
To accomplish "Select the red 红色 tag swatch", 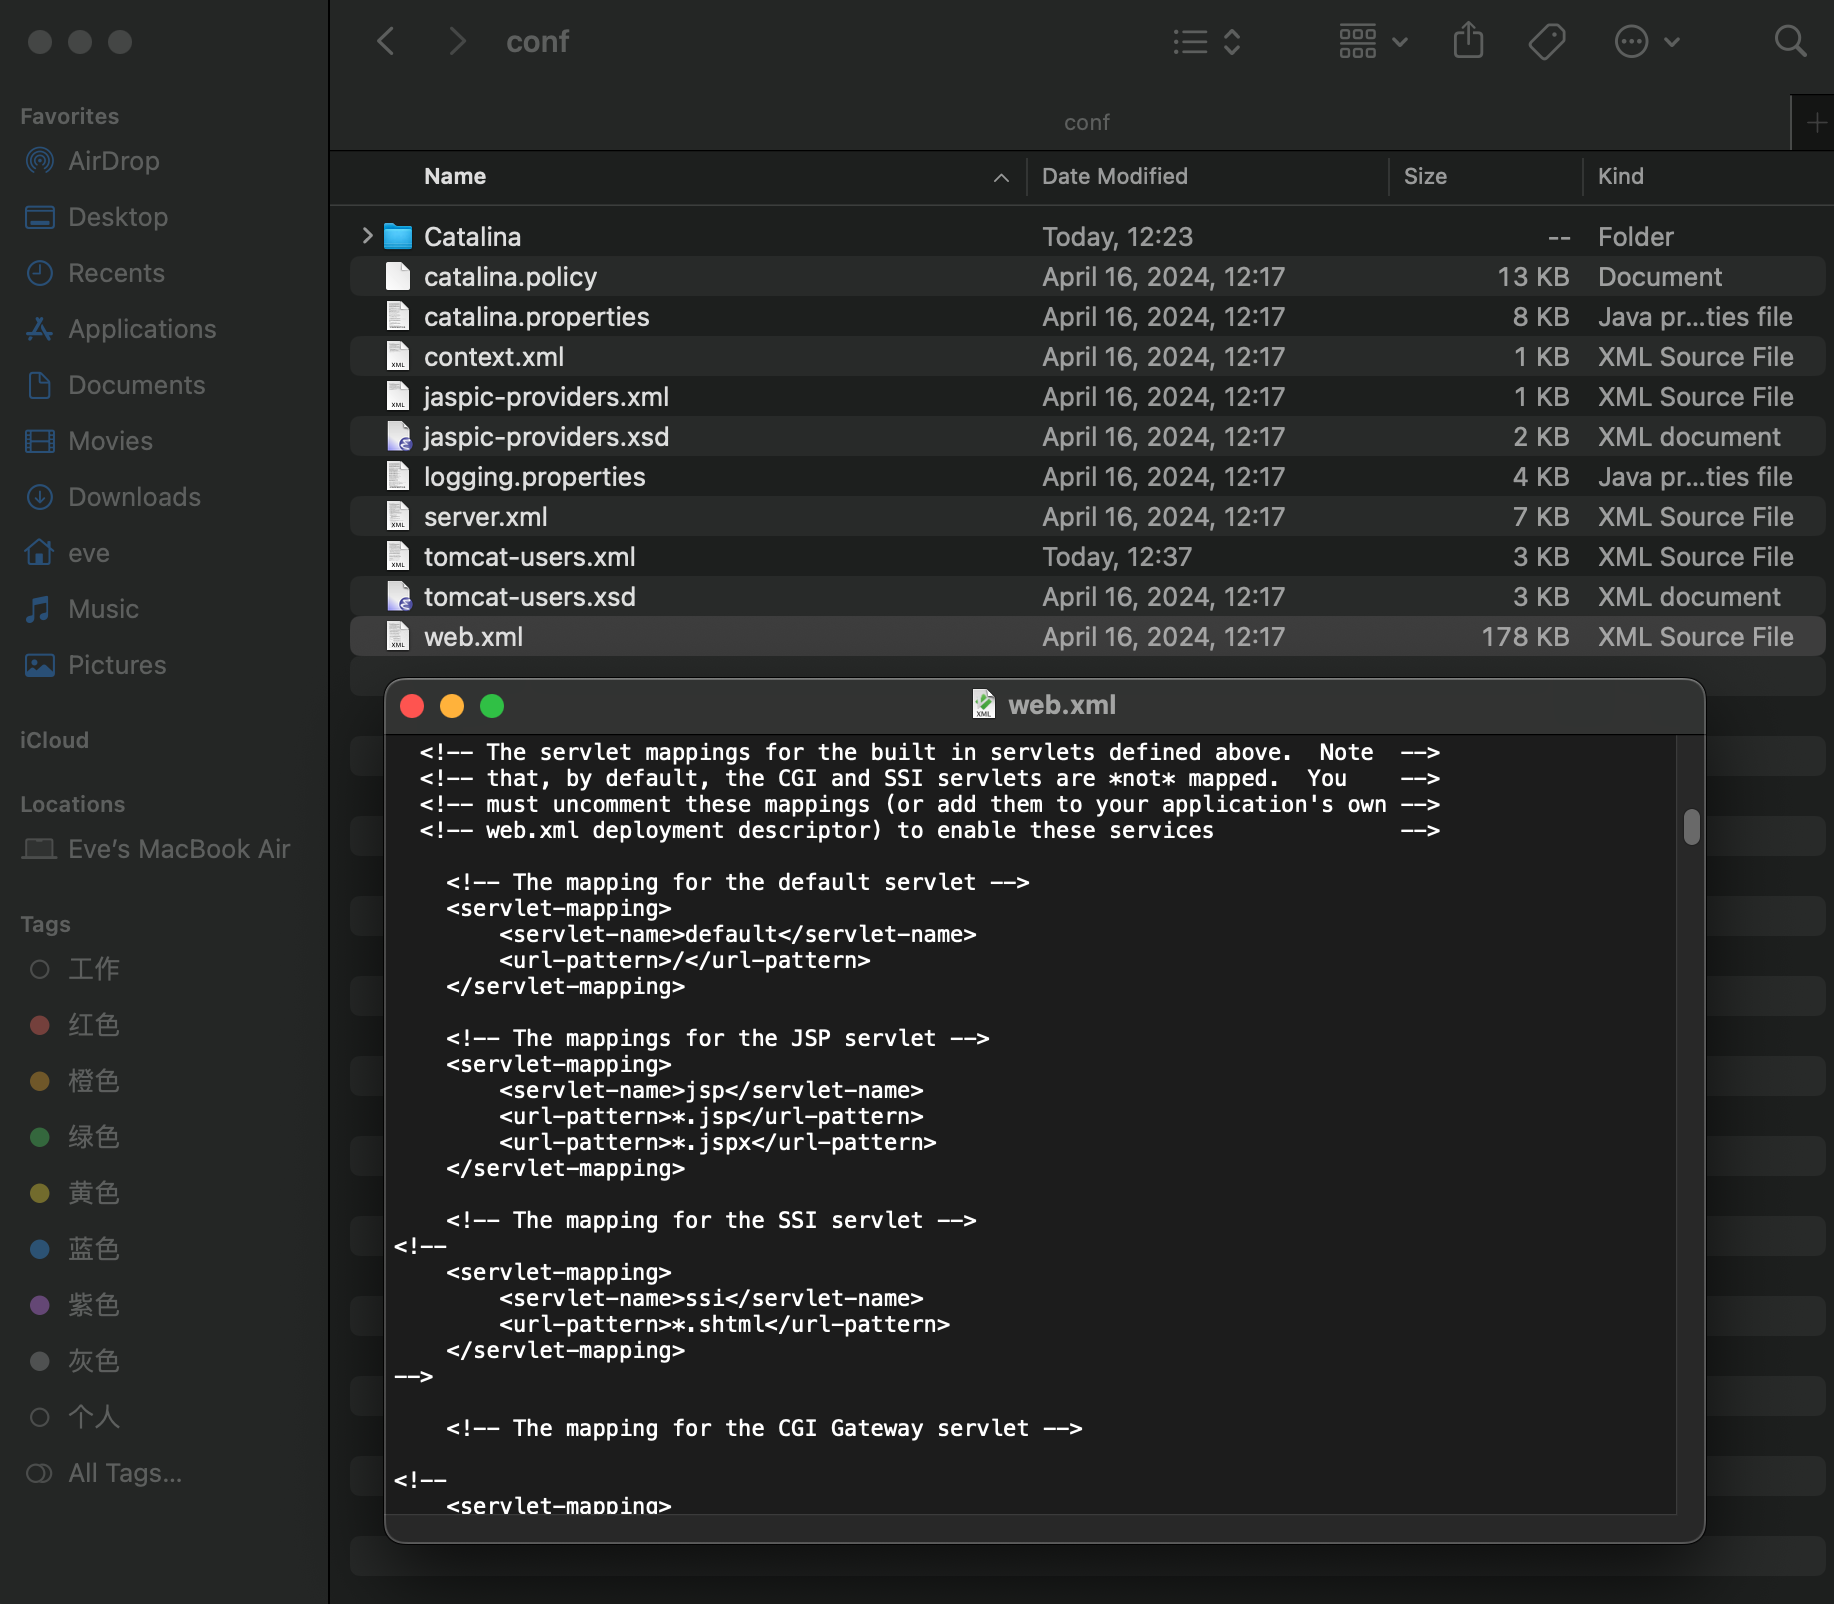I will tap(39, 1024).
